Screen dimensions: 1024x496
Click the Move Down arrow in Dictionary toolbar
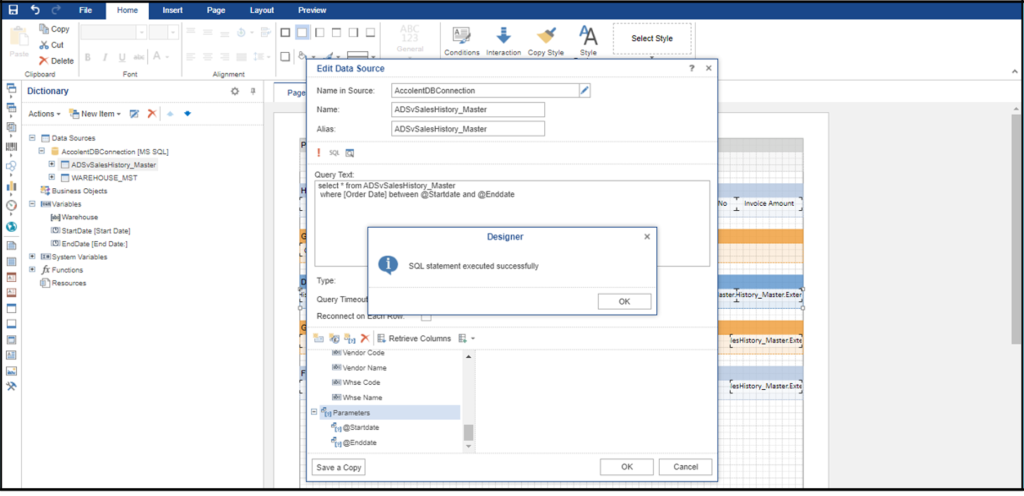[x=187, y=114]
